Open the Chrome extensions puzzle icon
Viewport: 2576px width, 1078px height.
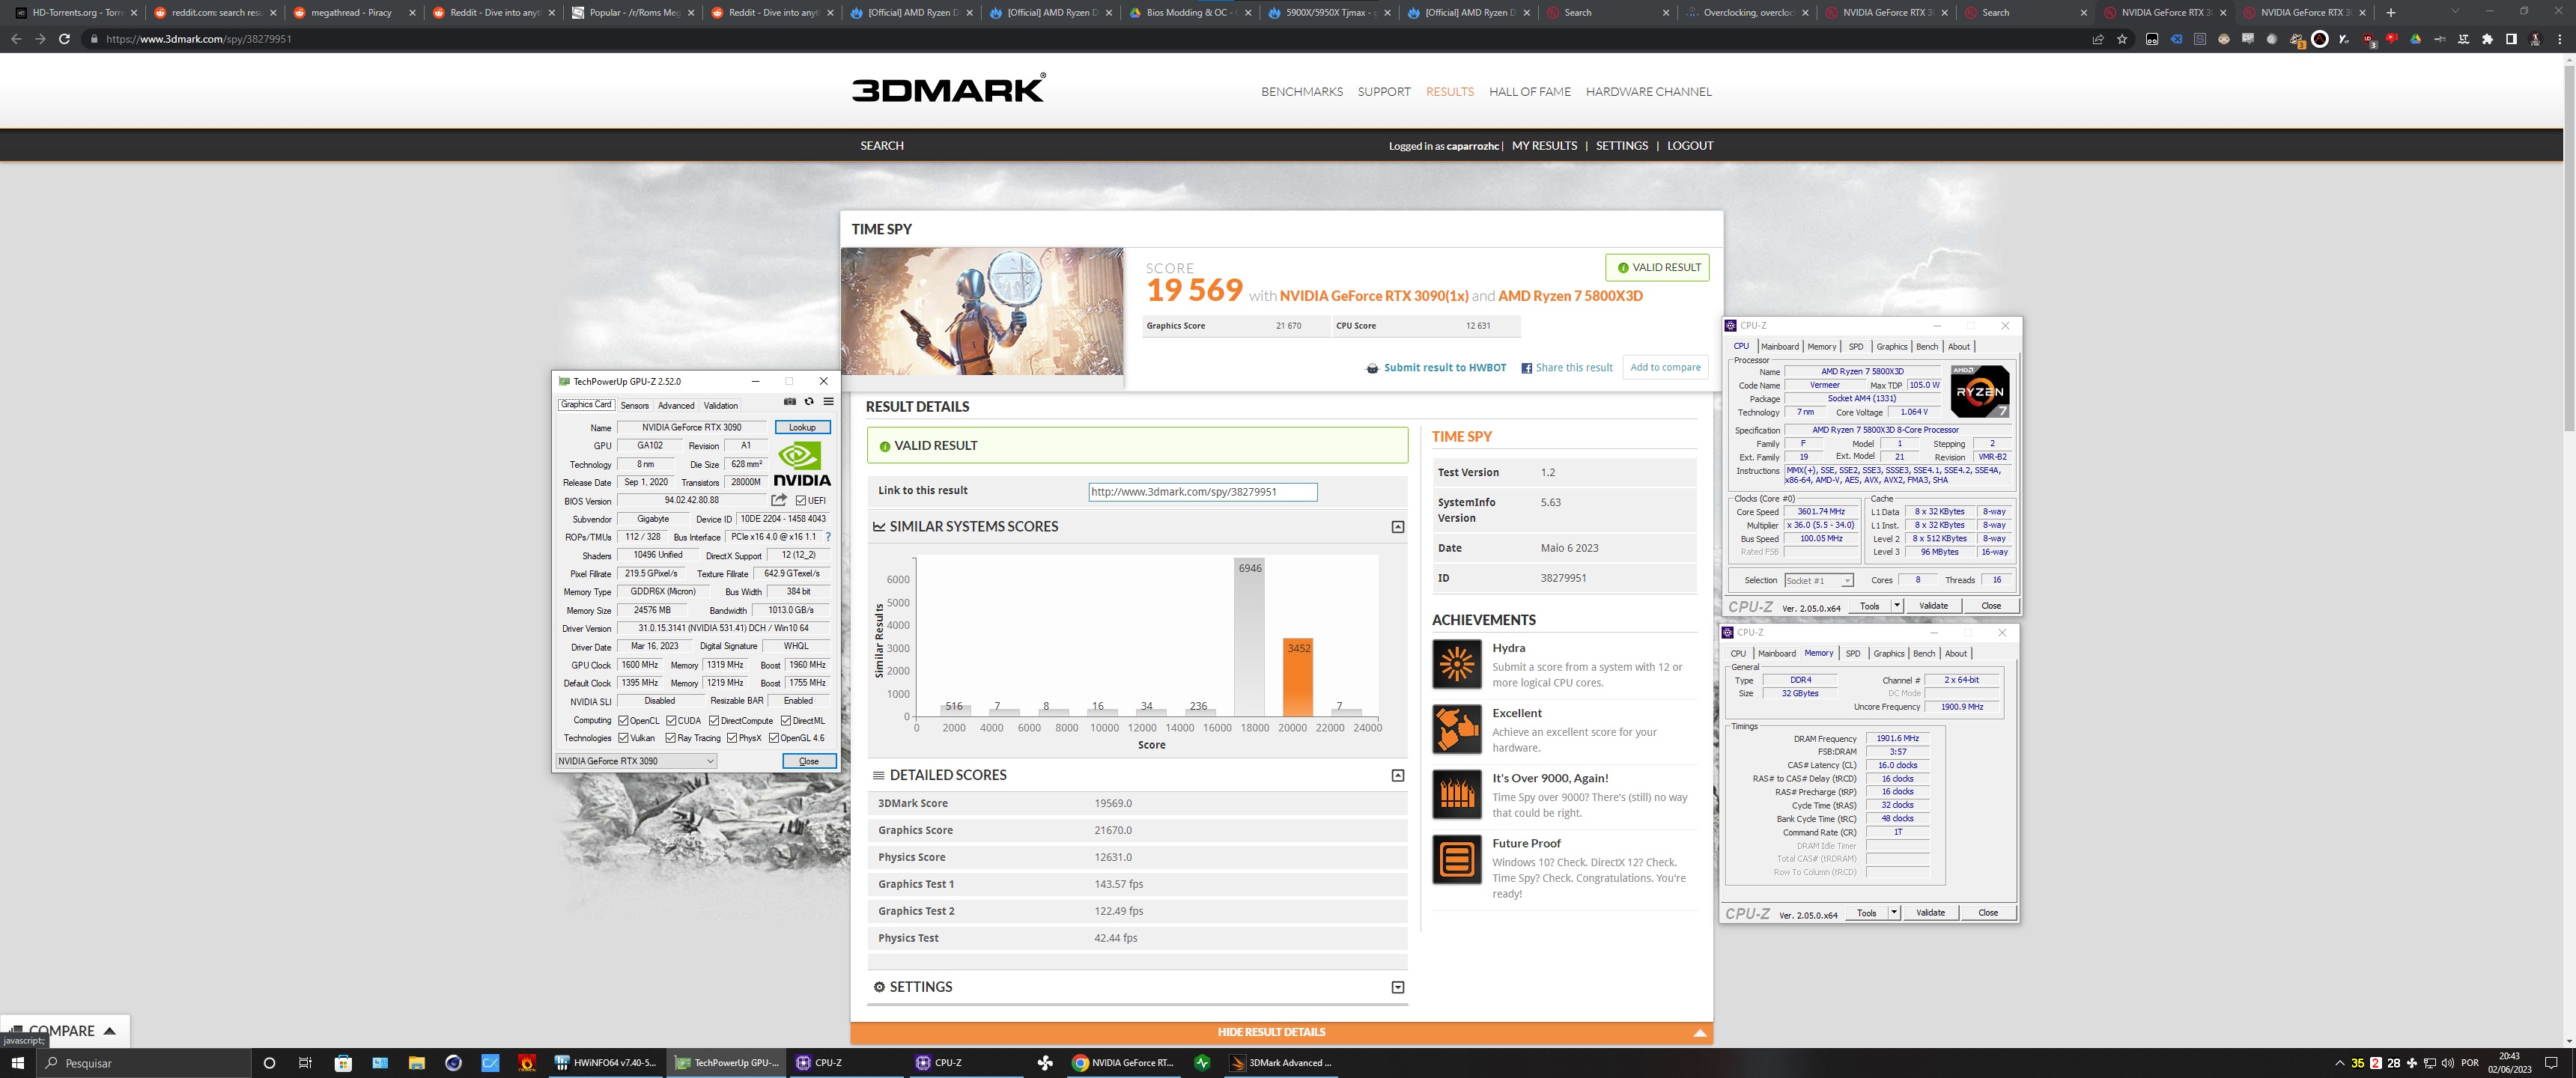click(2488, 39)
